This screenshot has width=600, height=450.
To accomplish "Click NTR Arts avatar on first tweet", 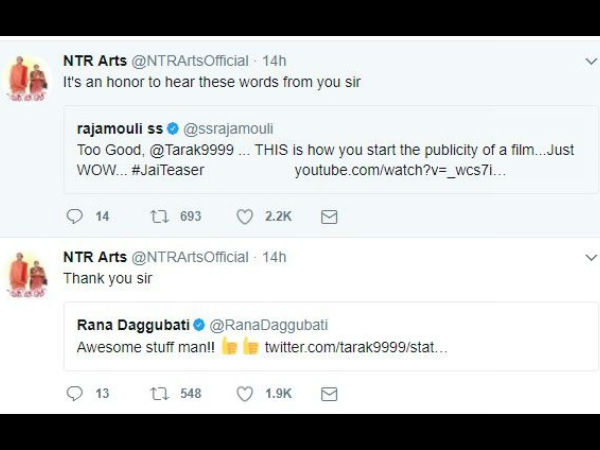I will [28, 74].
